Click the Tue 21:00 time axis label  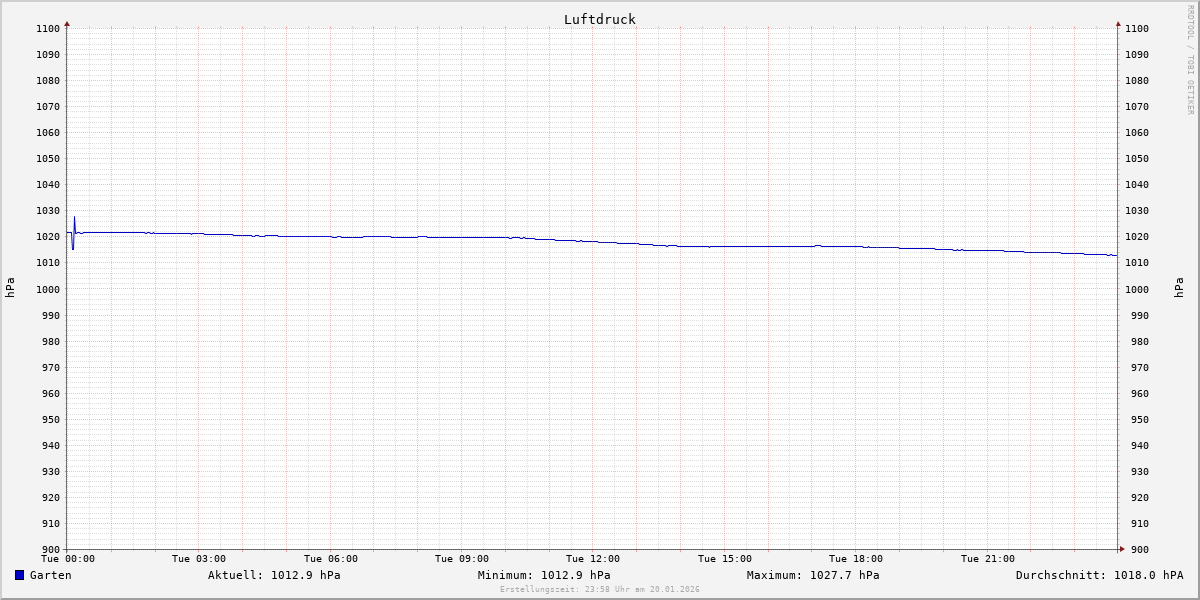987,559
